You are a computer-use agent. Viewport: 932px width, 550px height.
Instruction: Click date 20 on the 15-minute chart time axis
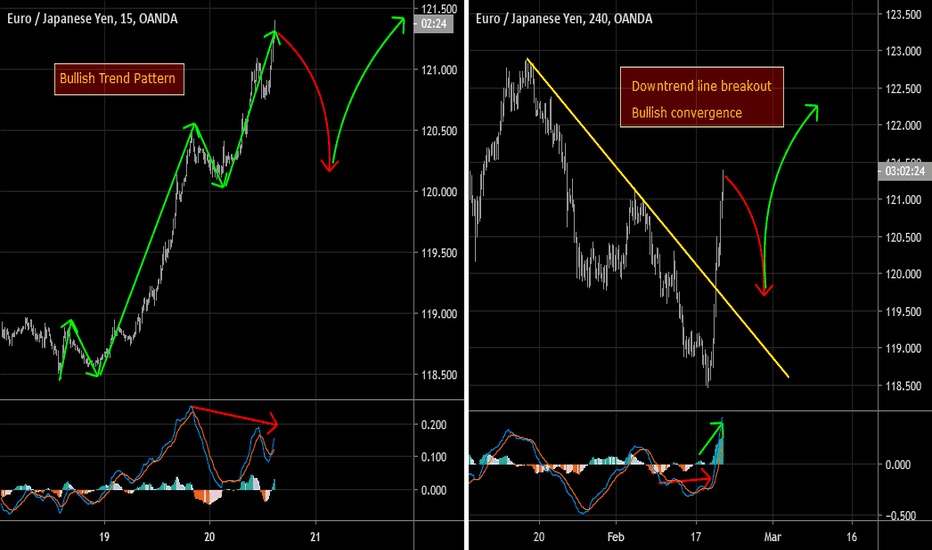(209, 537)
